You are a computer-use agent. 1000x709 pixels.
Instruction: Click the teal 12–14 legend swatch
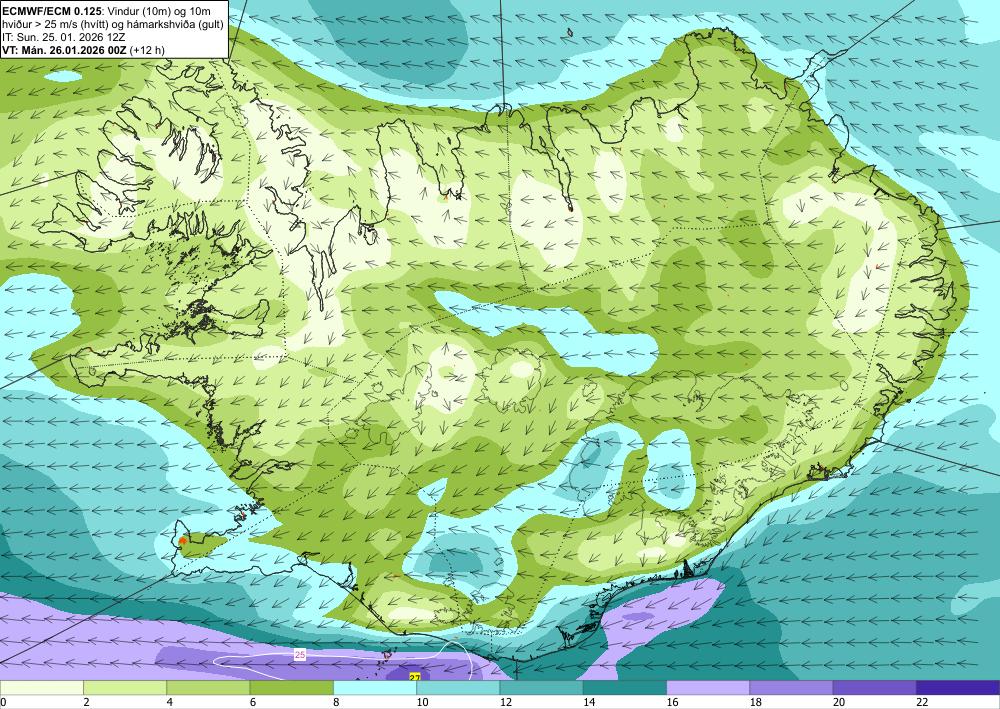point(541,688)
